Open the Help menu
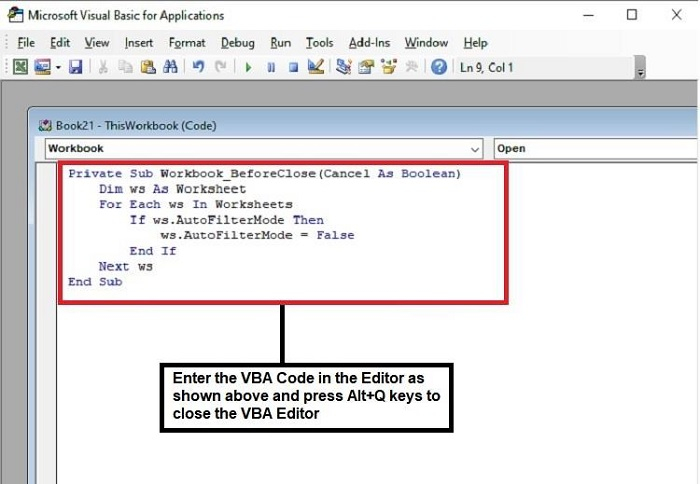 coord(475,43)
